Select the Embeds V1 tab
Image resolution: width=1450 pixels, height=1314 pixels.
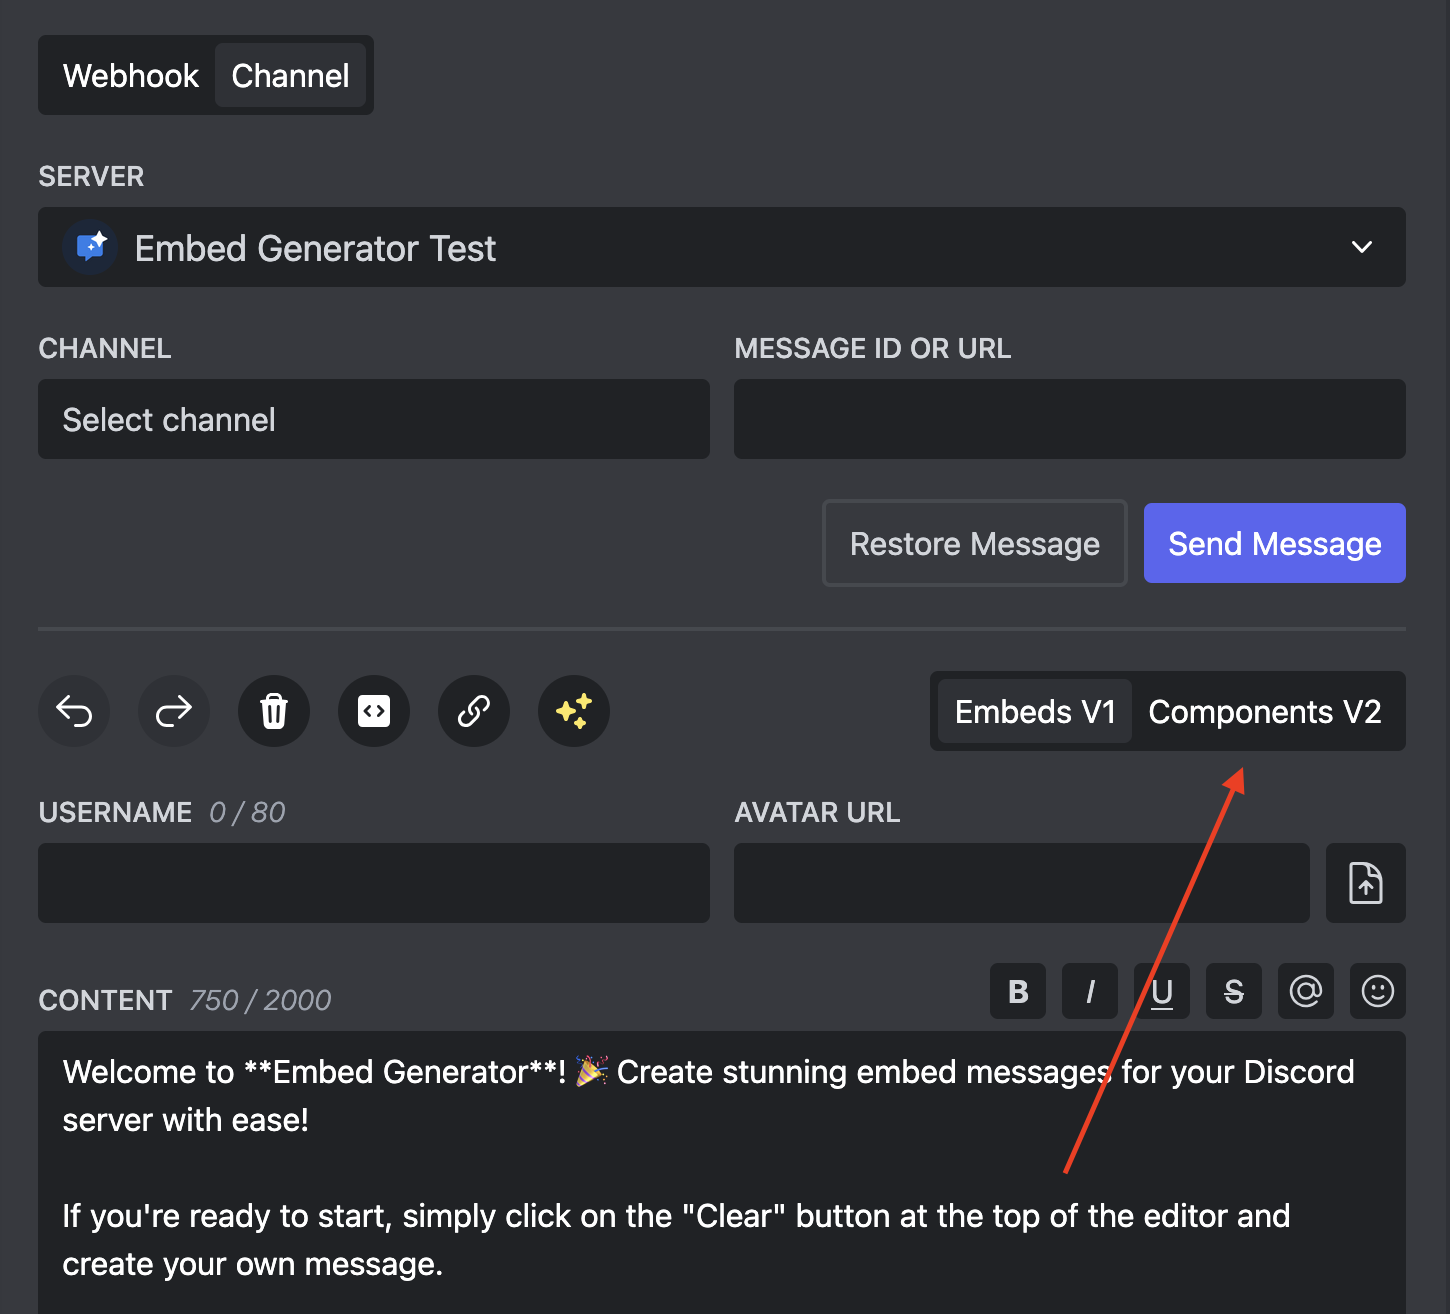click(x=1035, y=711)
